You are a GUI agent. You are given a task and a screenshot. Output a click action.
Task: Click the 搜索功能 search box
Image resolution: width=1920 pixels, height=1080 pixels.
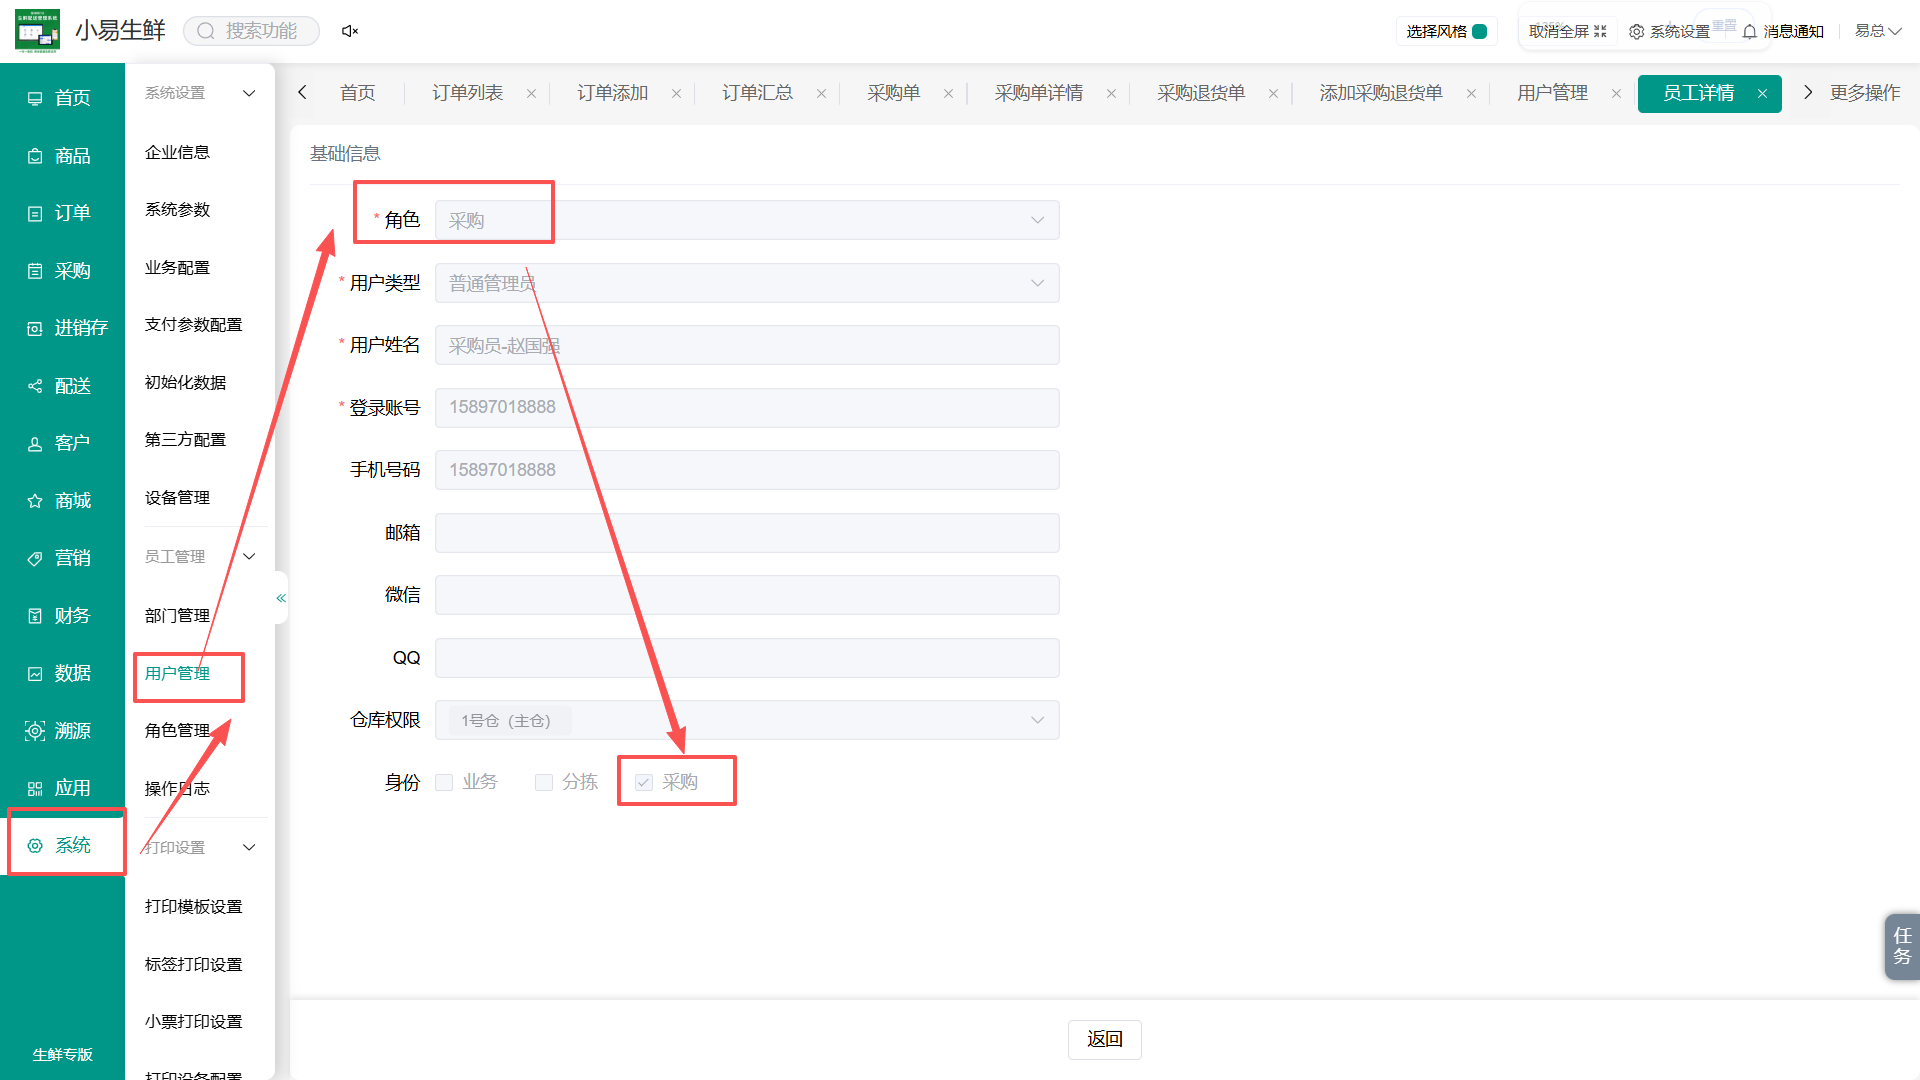pyautogui.click(x=251, y=31)
